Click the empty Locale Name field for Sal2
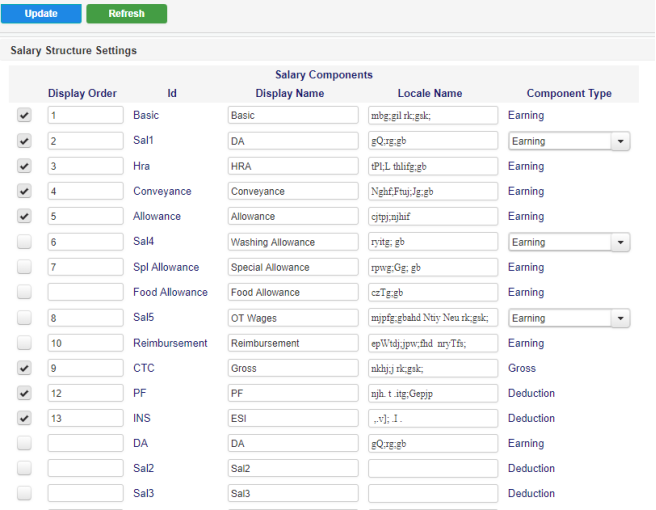656x510 pixels. pyautogui.click(x=432, y=468)
